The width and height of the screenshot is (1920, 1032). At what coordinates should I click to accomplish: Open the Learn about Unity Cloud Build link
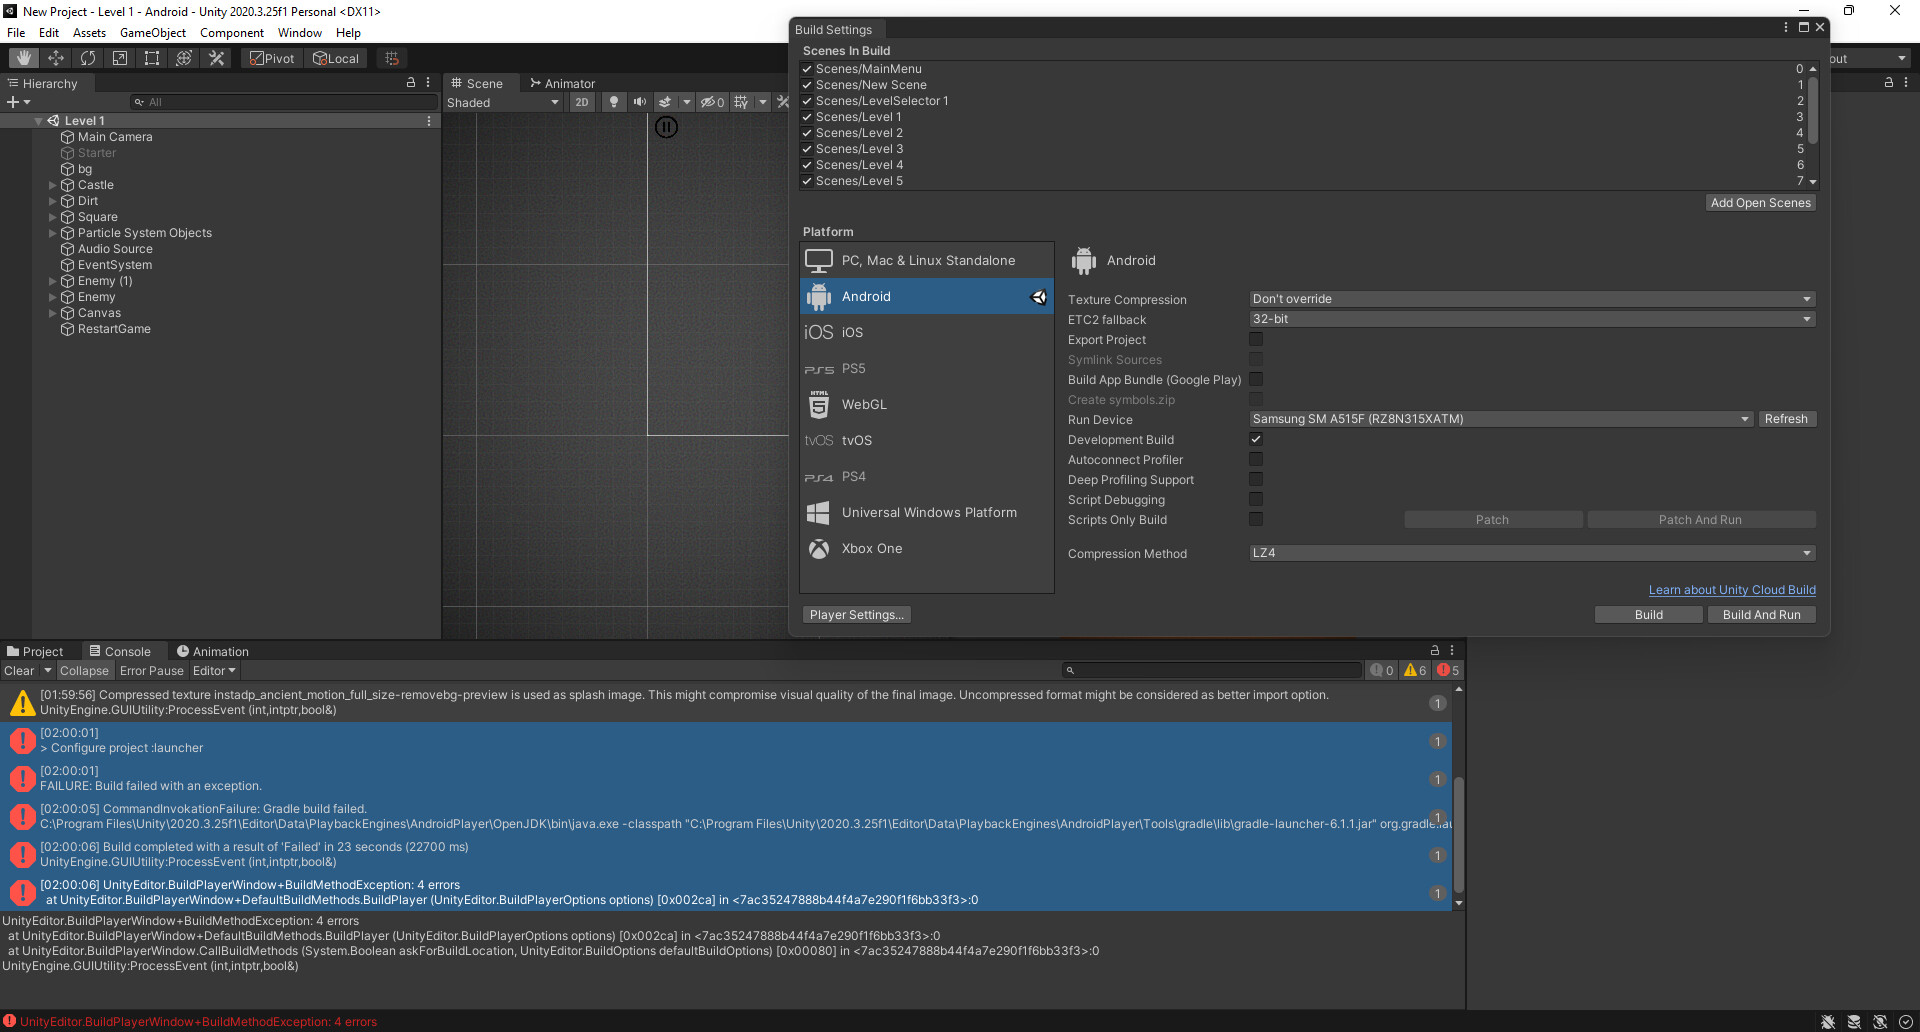pyautogui.click(x=1732, y=589)
